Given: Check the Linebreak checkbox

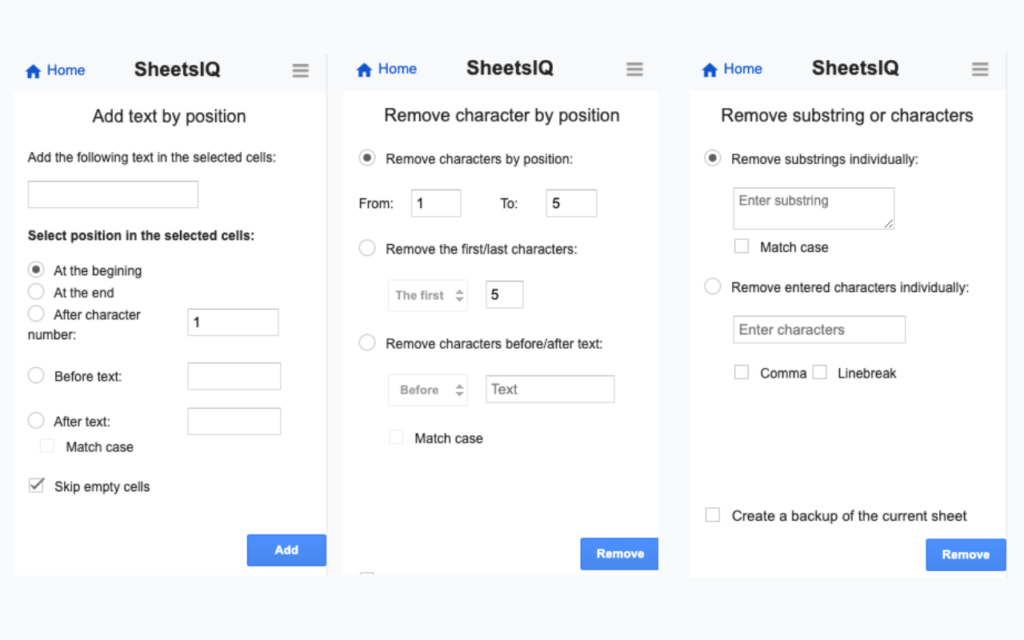Looking at the screenshot, I should pos(820,372).
